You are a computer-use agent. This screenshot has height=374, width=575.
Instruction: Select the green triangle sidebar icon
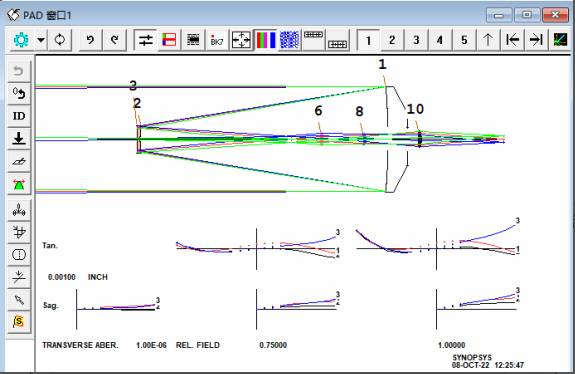(19, 184)
